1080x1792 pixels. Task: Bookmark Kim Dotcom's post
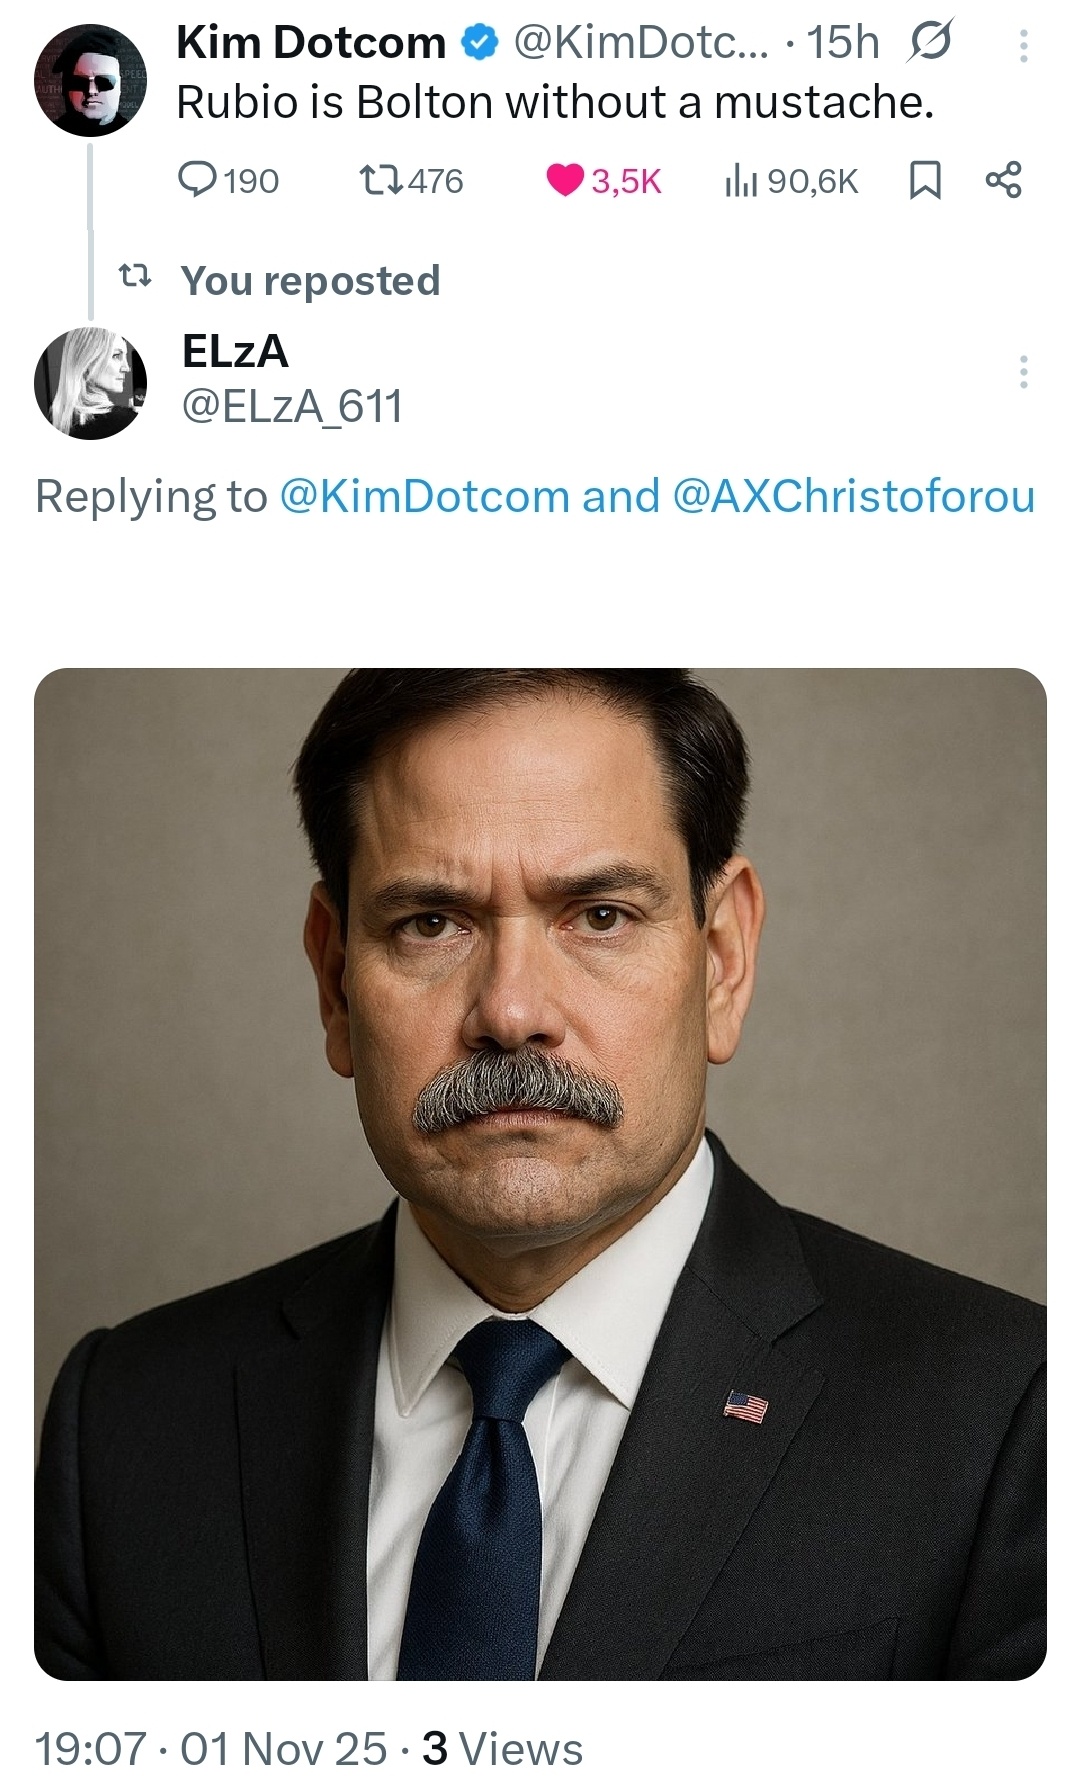click(924, 181)
